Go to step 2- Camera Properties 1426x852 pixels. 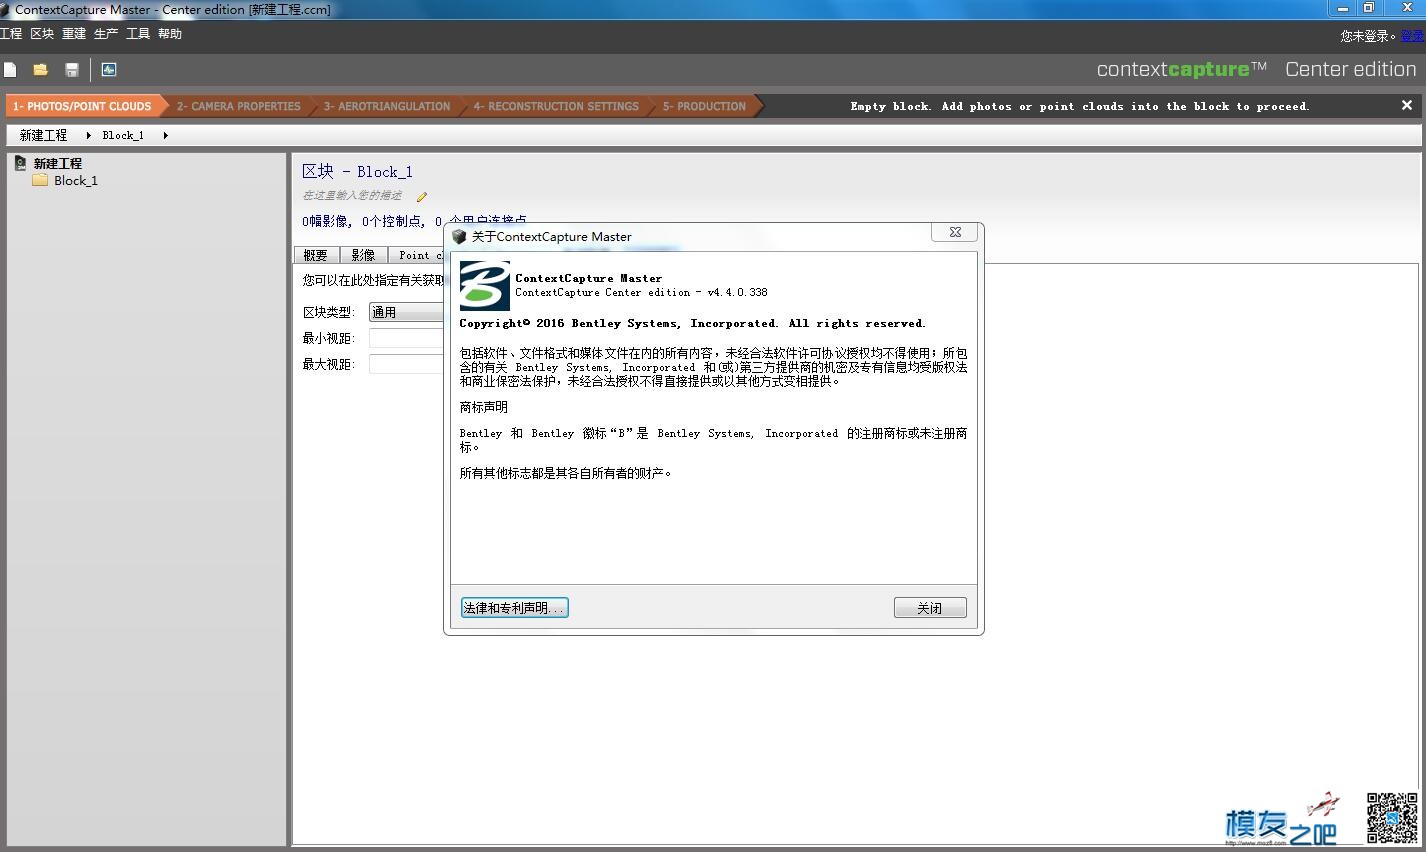[238, 106]
